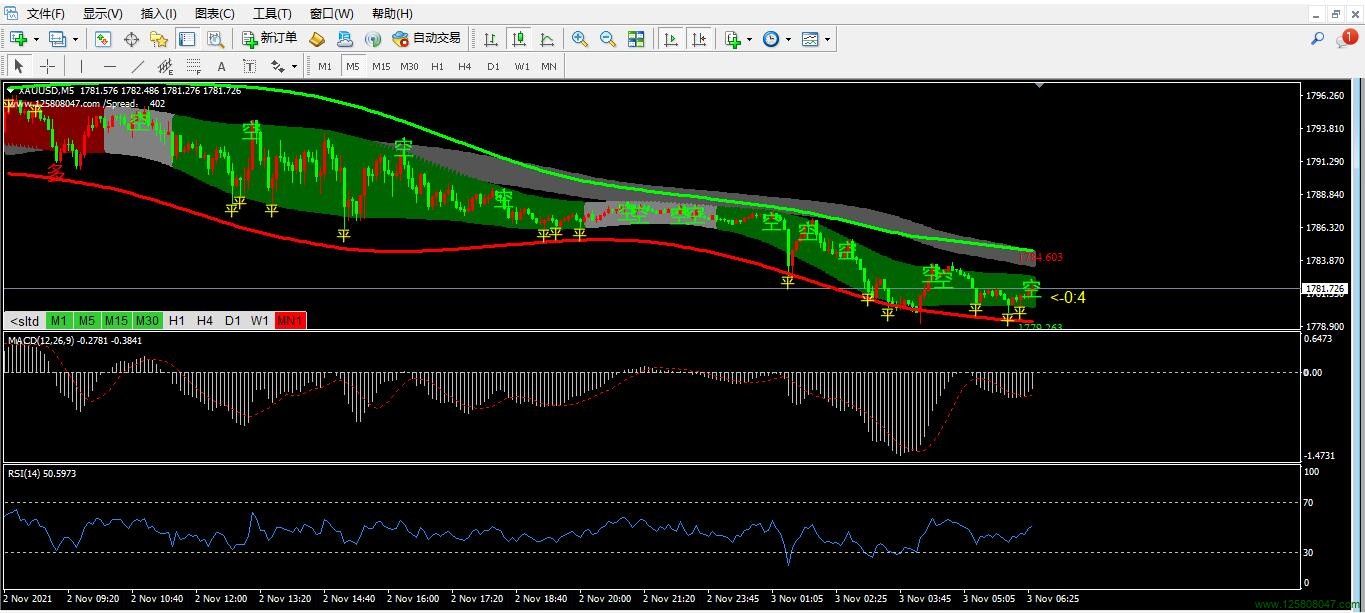The height and width of the screenshot is (613, 1365).
Task: Switch chart to candlestick mode
Action: click(x=519, y=39)
